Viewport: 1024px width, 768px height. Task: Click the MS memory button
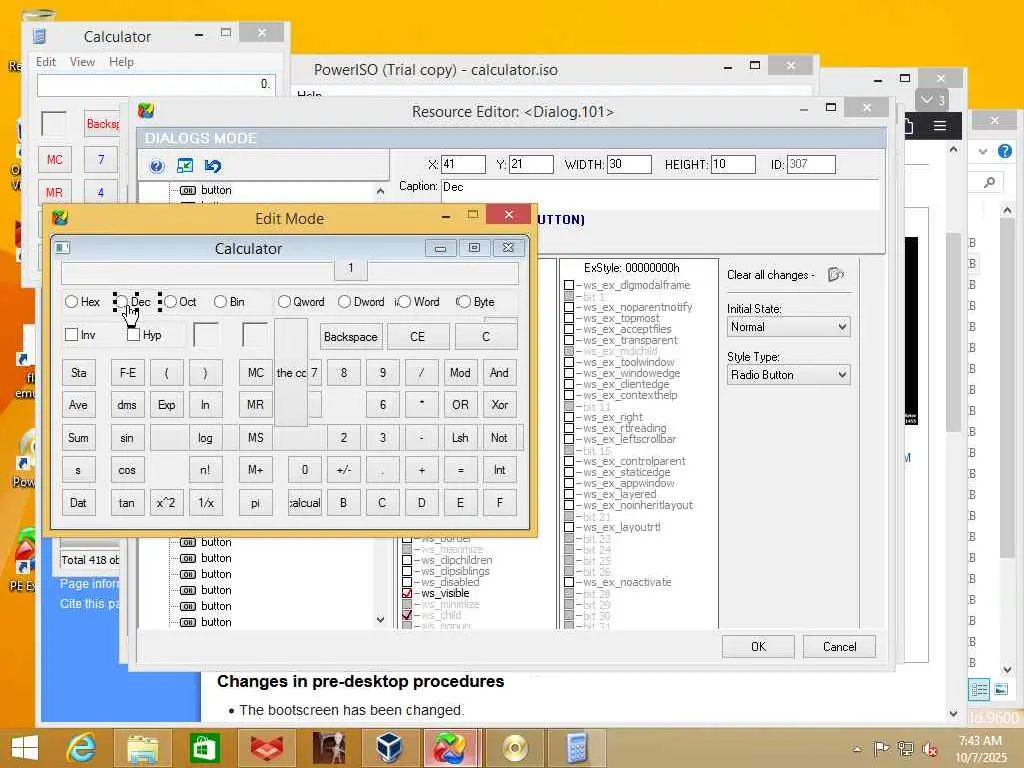point(255,438)
